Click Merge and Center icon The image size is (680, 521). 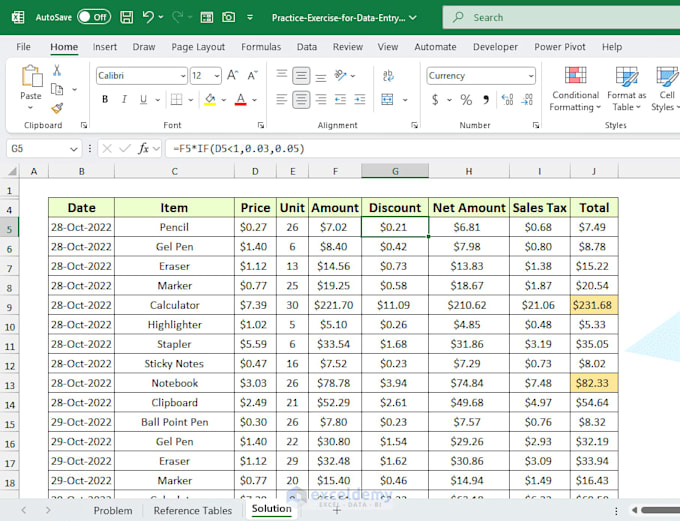387,100
